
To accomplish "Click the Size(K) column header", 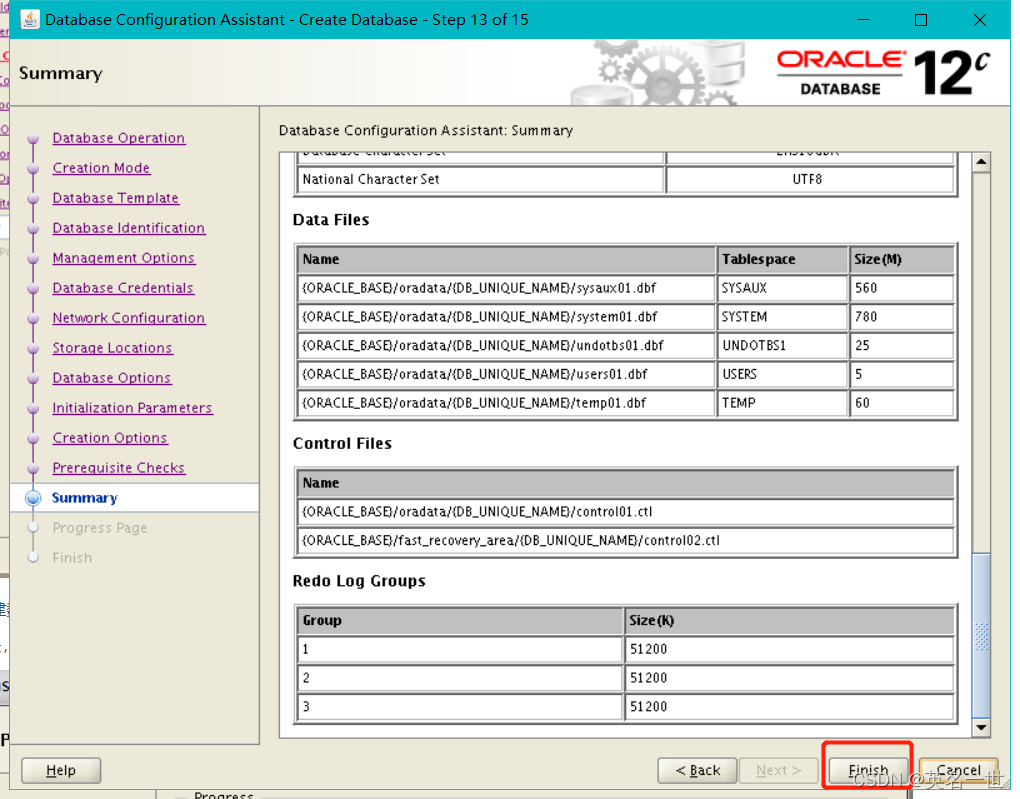I will tap(789, 620).
